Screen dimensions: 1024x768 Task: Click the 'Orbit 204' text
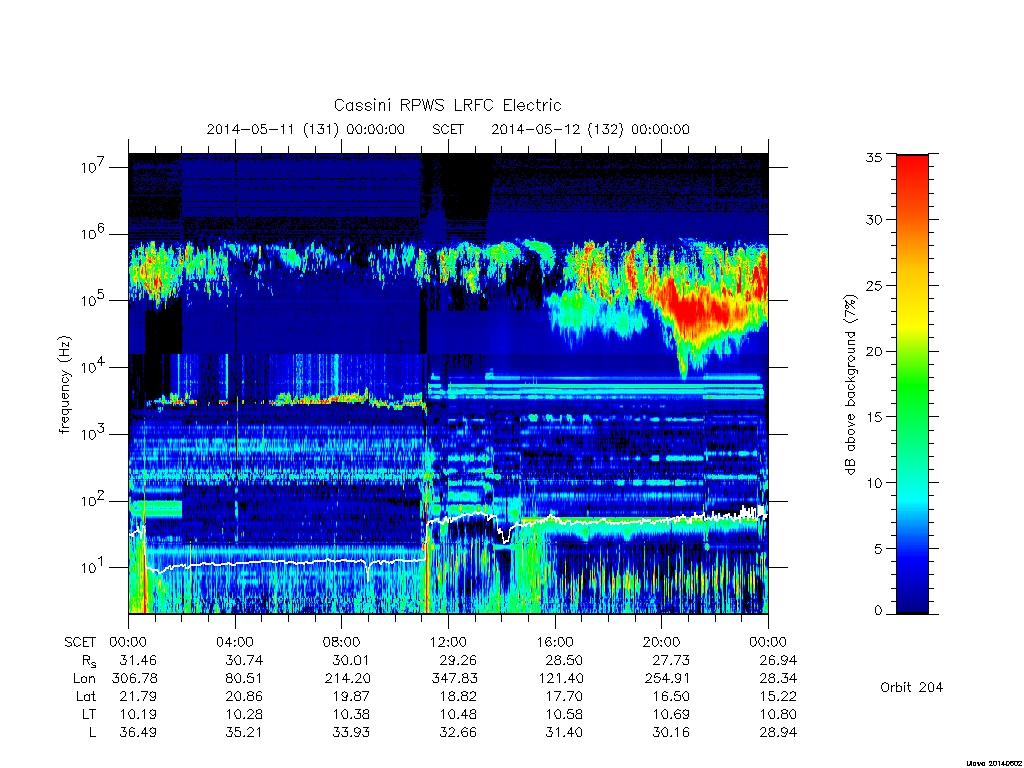(x=911, y=687)
